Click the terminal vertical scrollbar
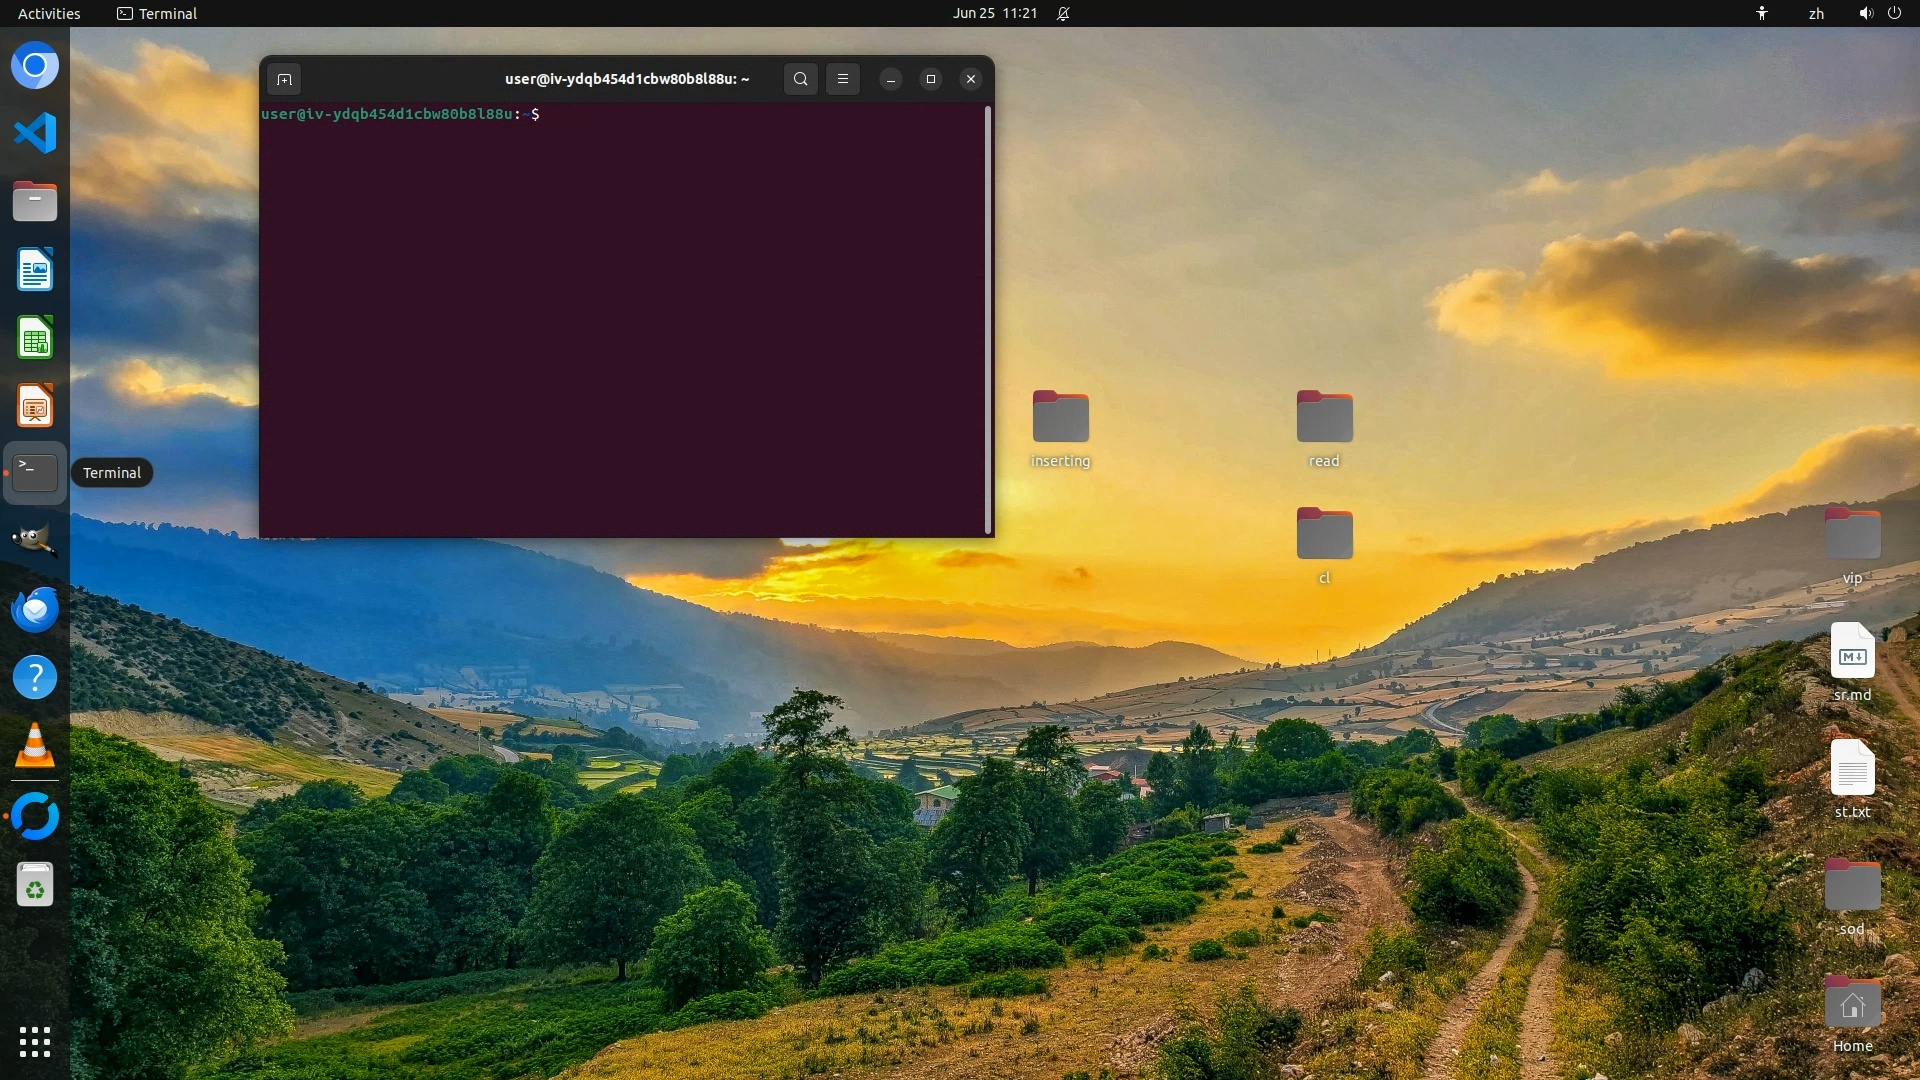Image resolution: width=1920 pixels, height=1080 pixels. coord(988,320)
